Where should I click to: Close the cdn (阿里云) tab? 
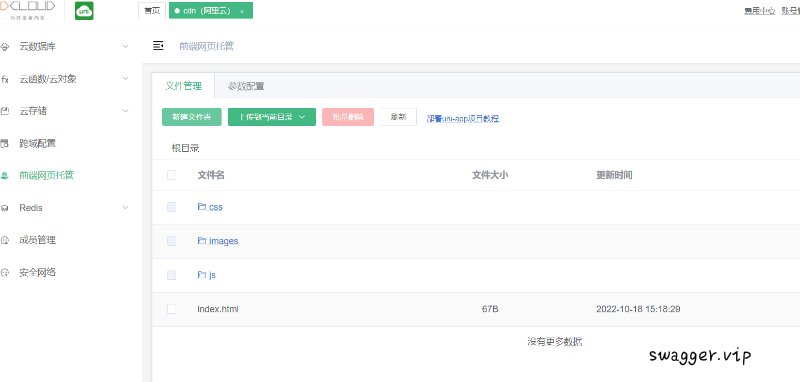click(242, 11)
